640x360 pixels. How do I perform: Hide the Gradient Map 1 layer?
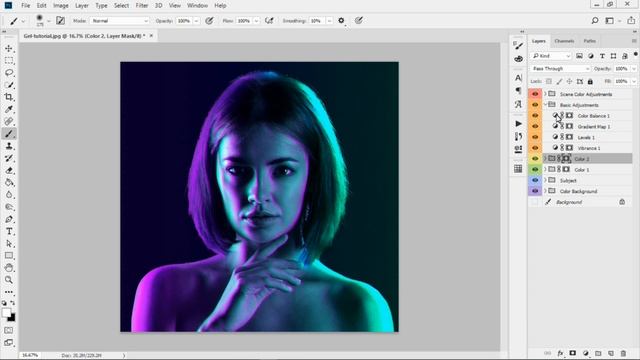click(x=535, y=127)
